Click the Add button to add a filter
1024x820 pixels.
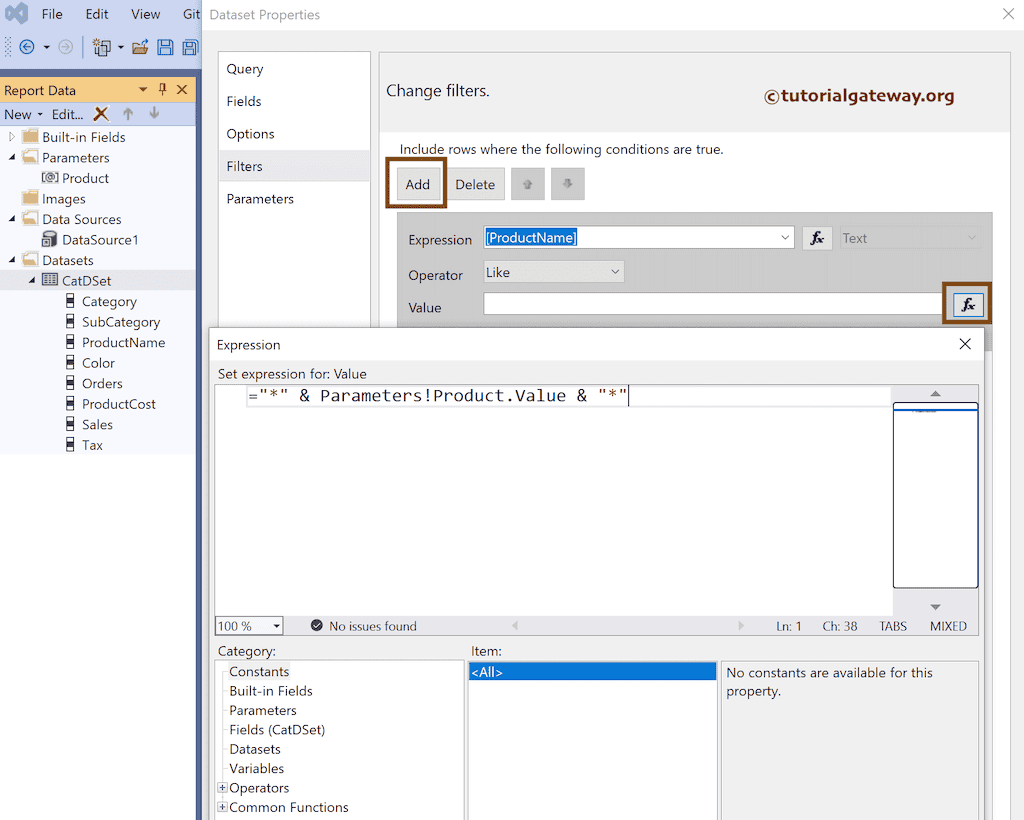tap(415, 184)
